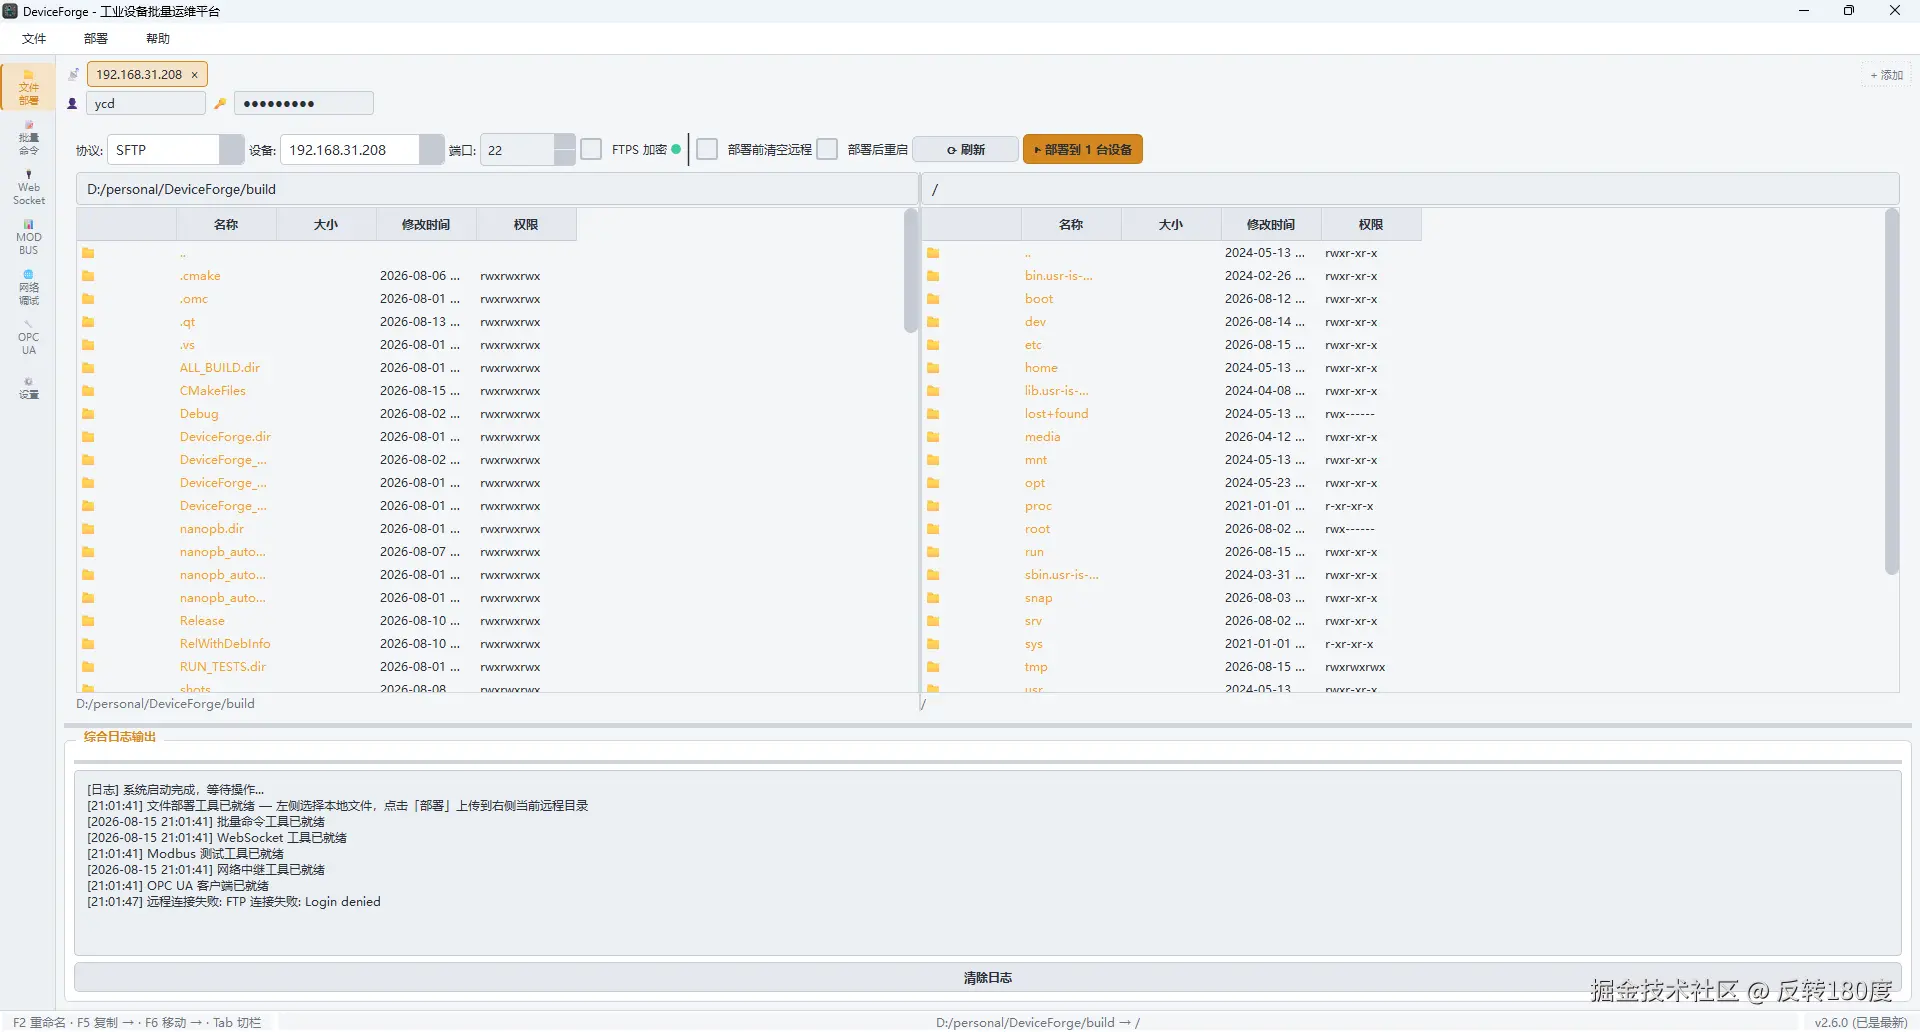Open the Web Socket tool in sidebar
This screenshot has width=1920, height=1032.
click(28, 188)
